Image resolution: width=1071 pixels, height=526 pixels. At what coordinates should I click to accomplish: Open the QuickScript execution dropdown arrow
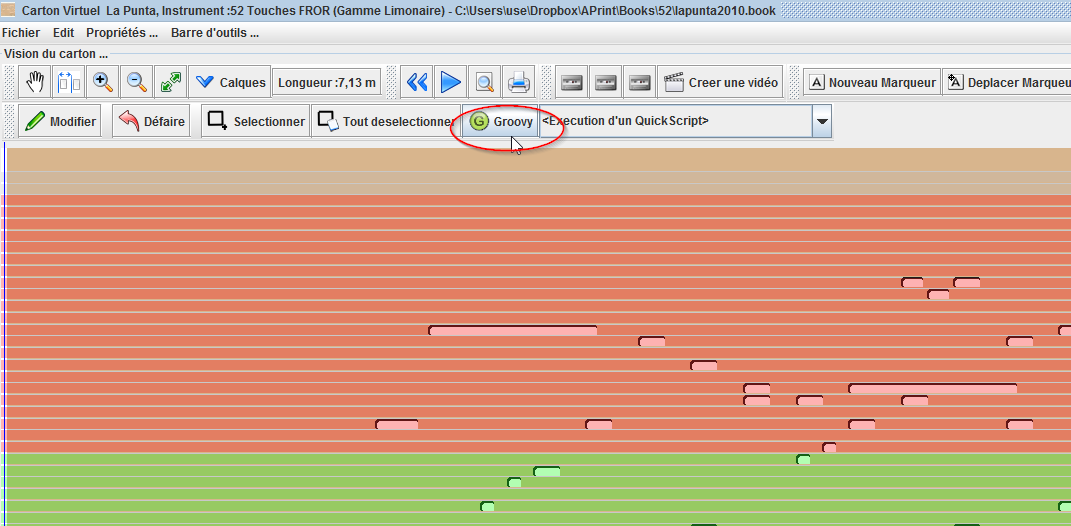[822, 121]
